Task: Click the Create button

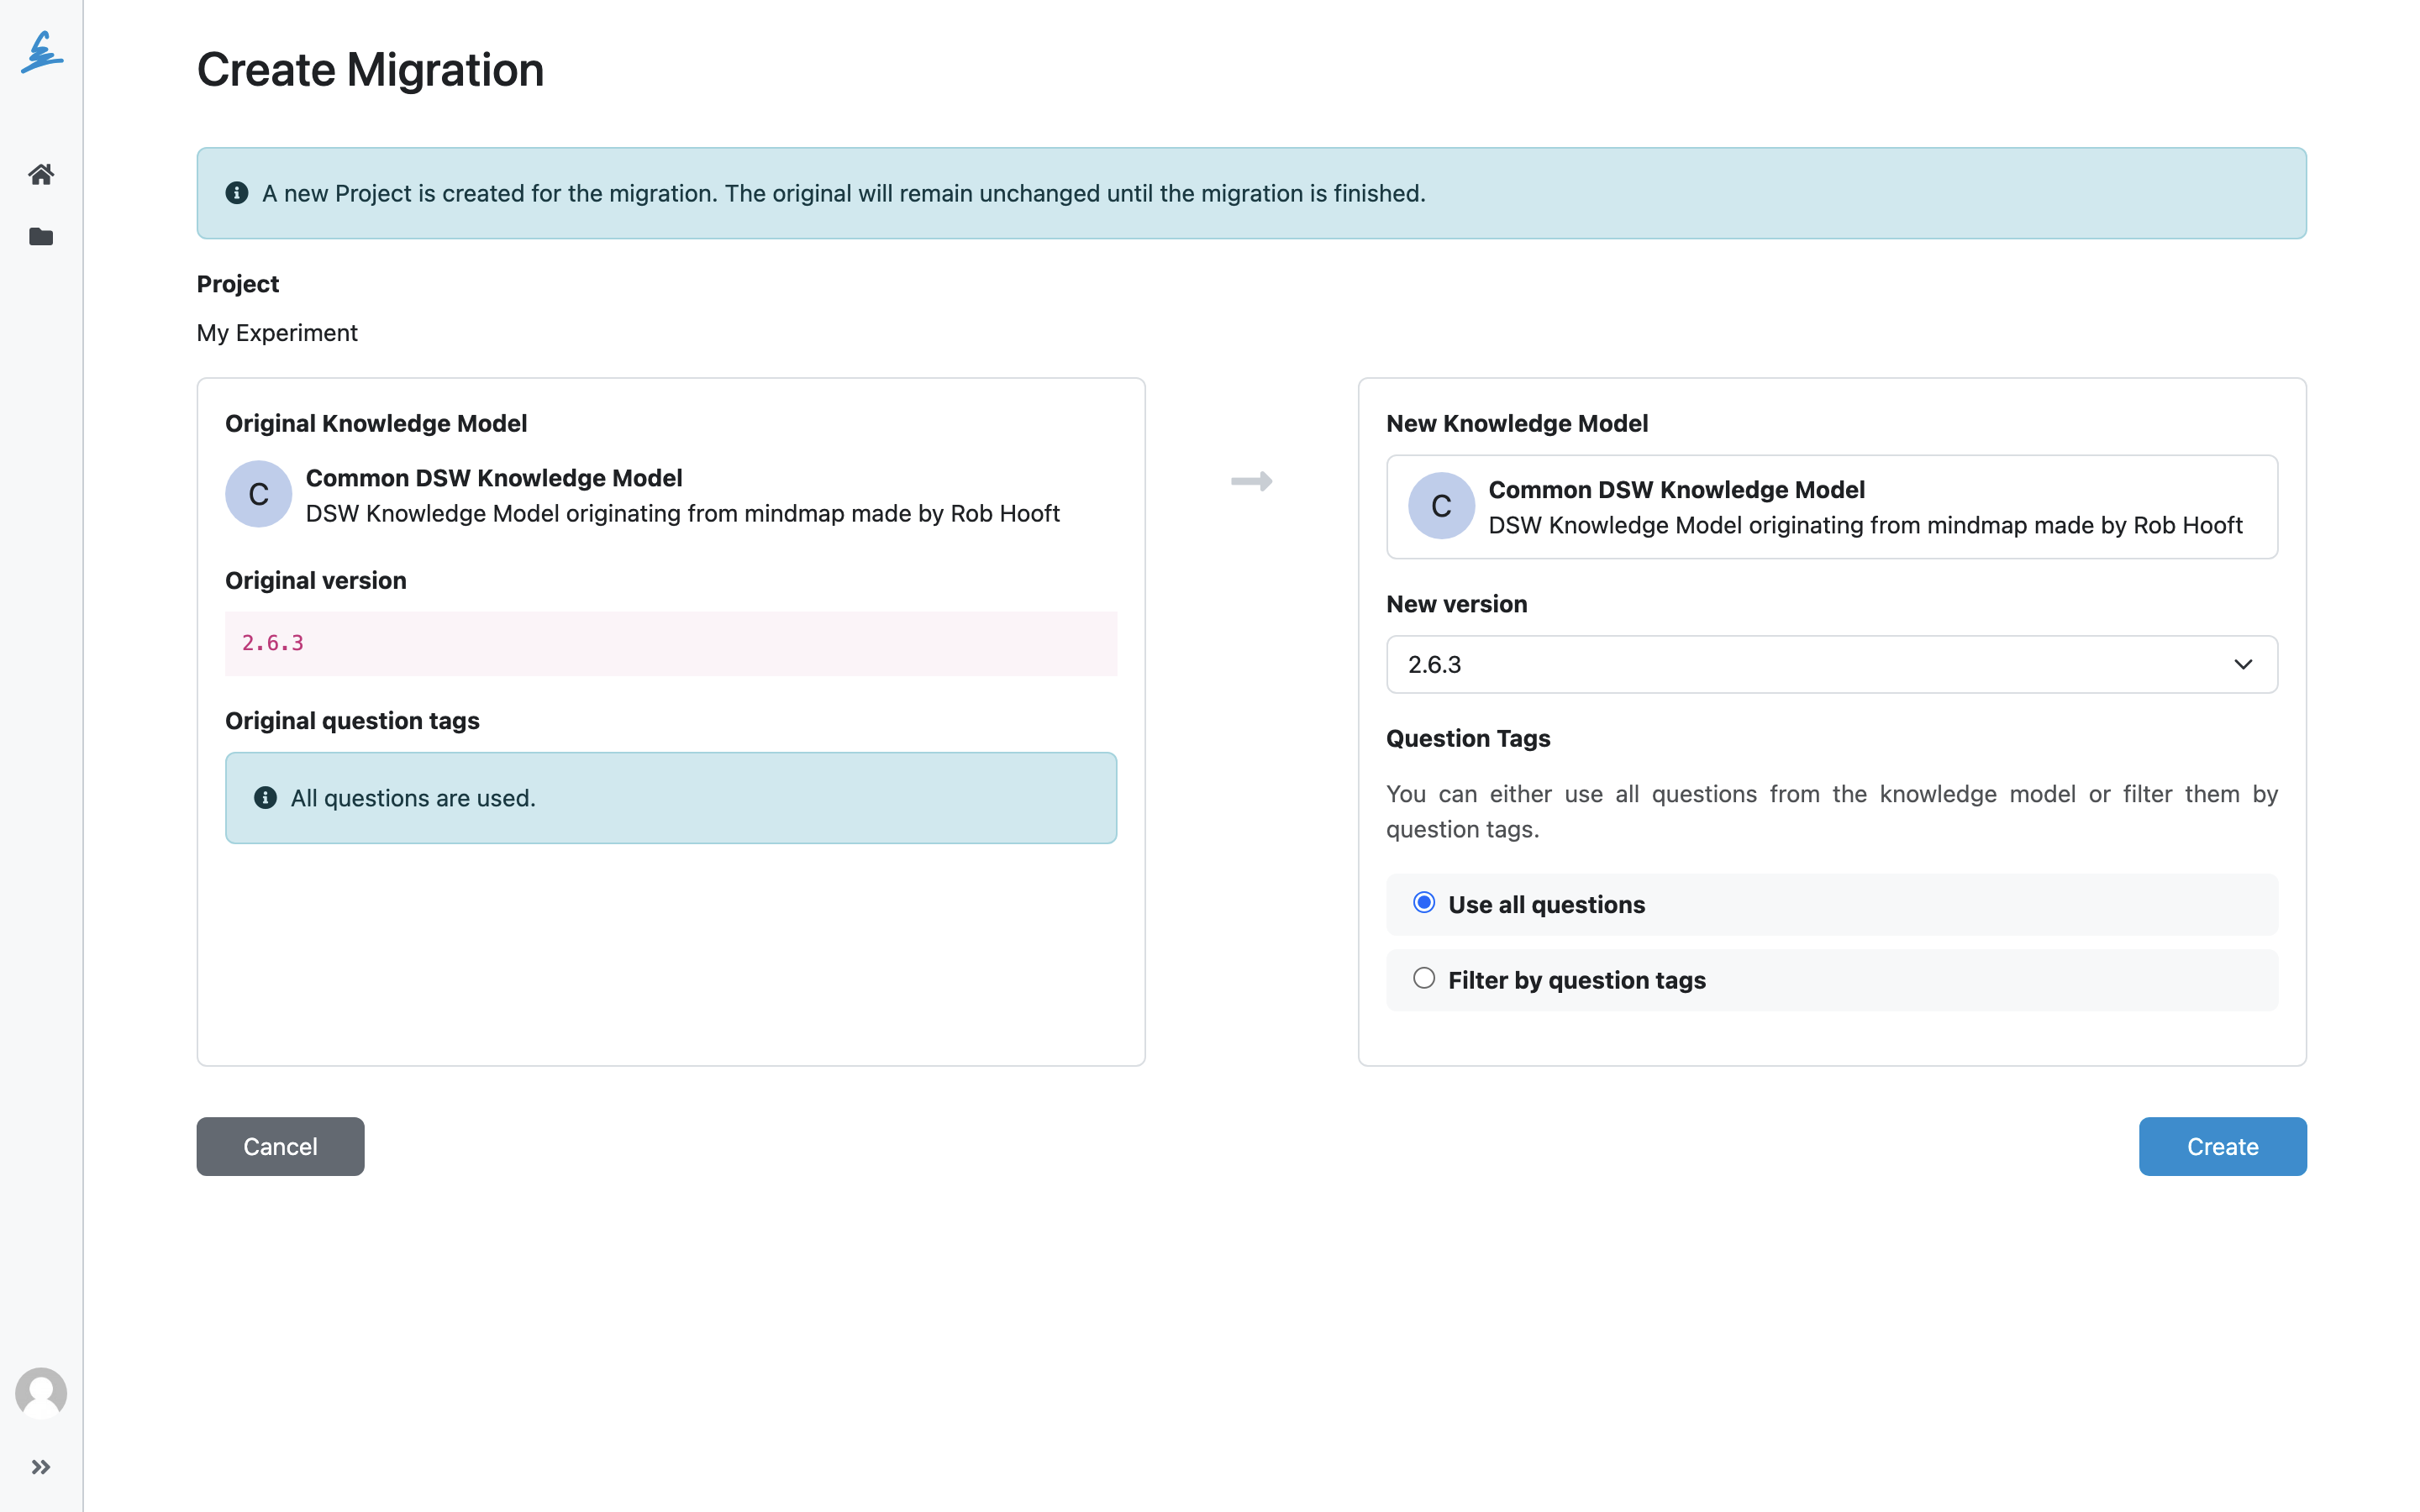Action: coord(2222,1146)
